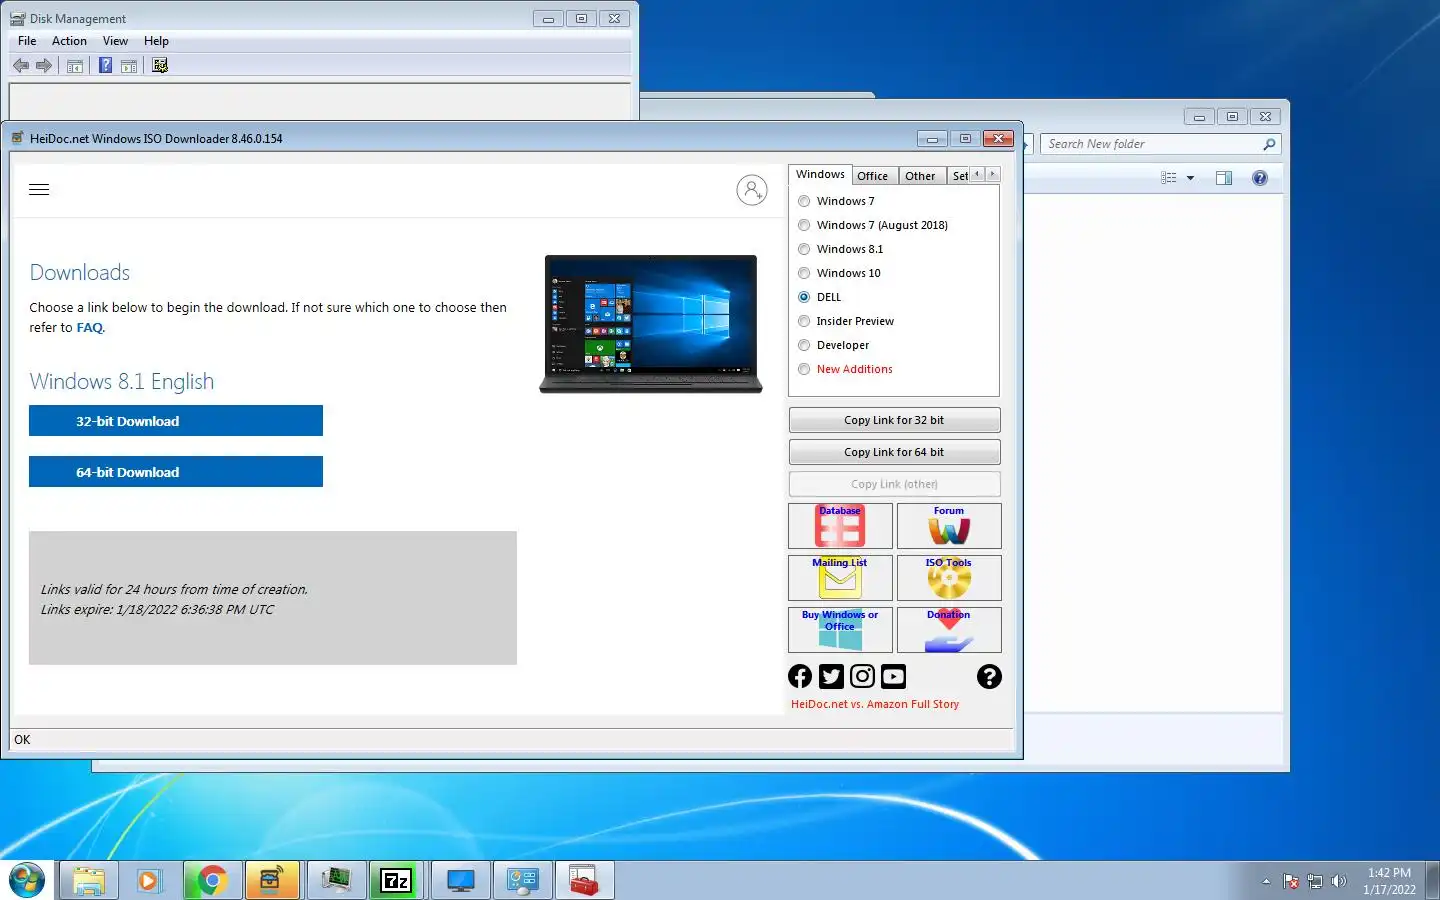Show hidden tray icons arrow
1440x900 pixels.
(x=1266, y=881)
